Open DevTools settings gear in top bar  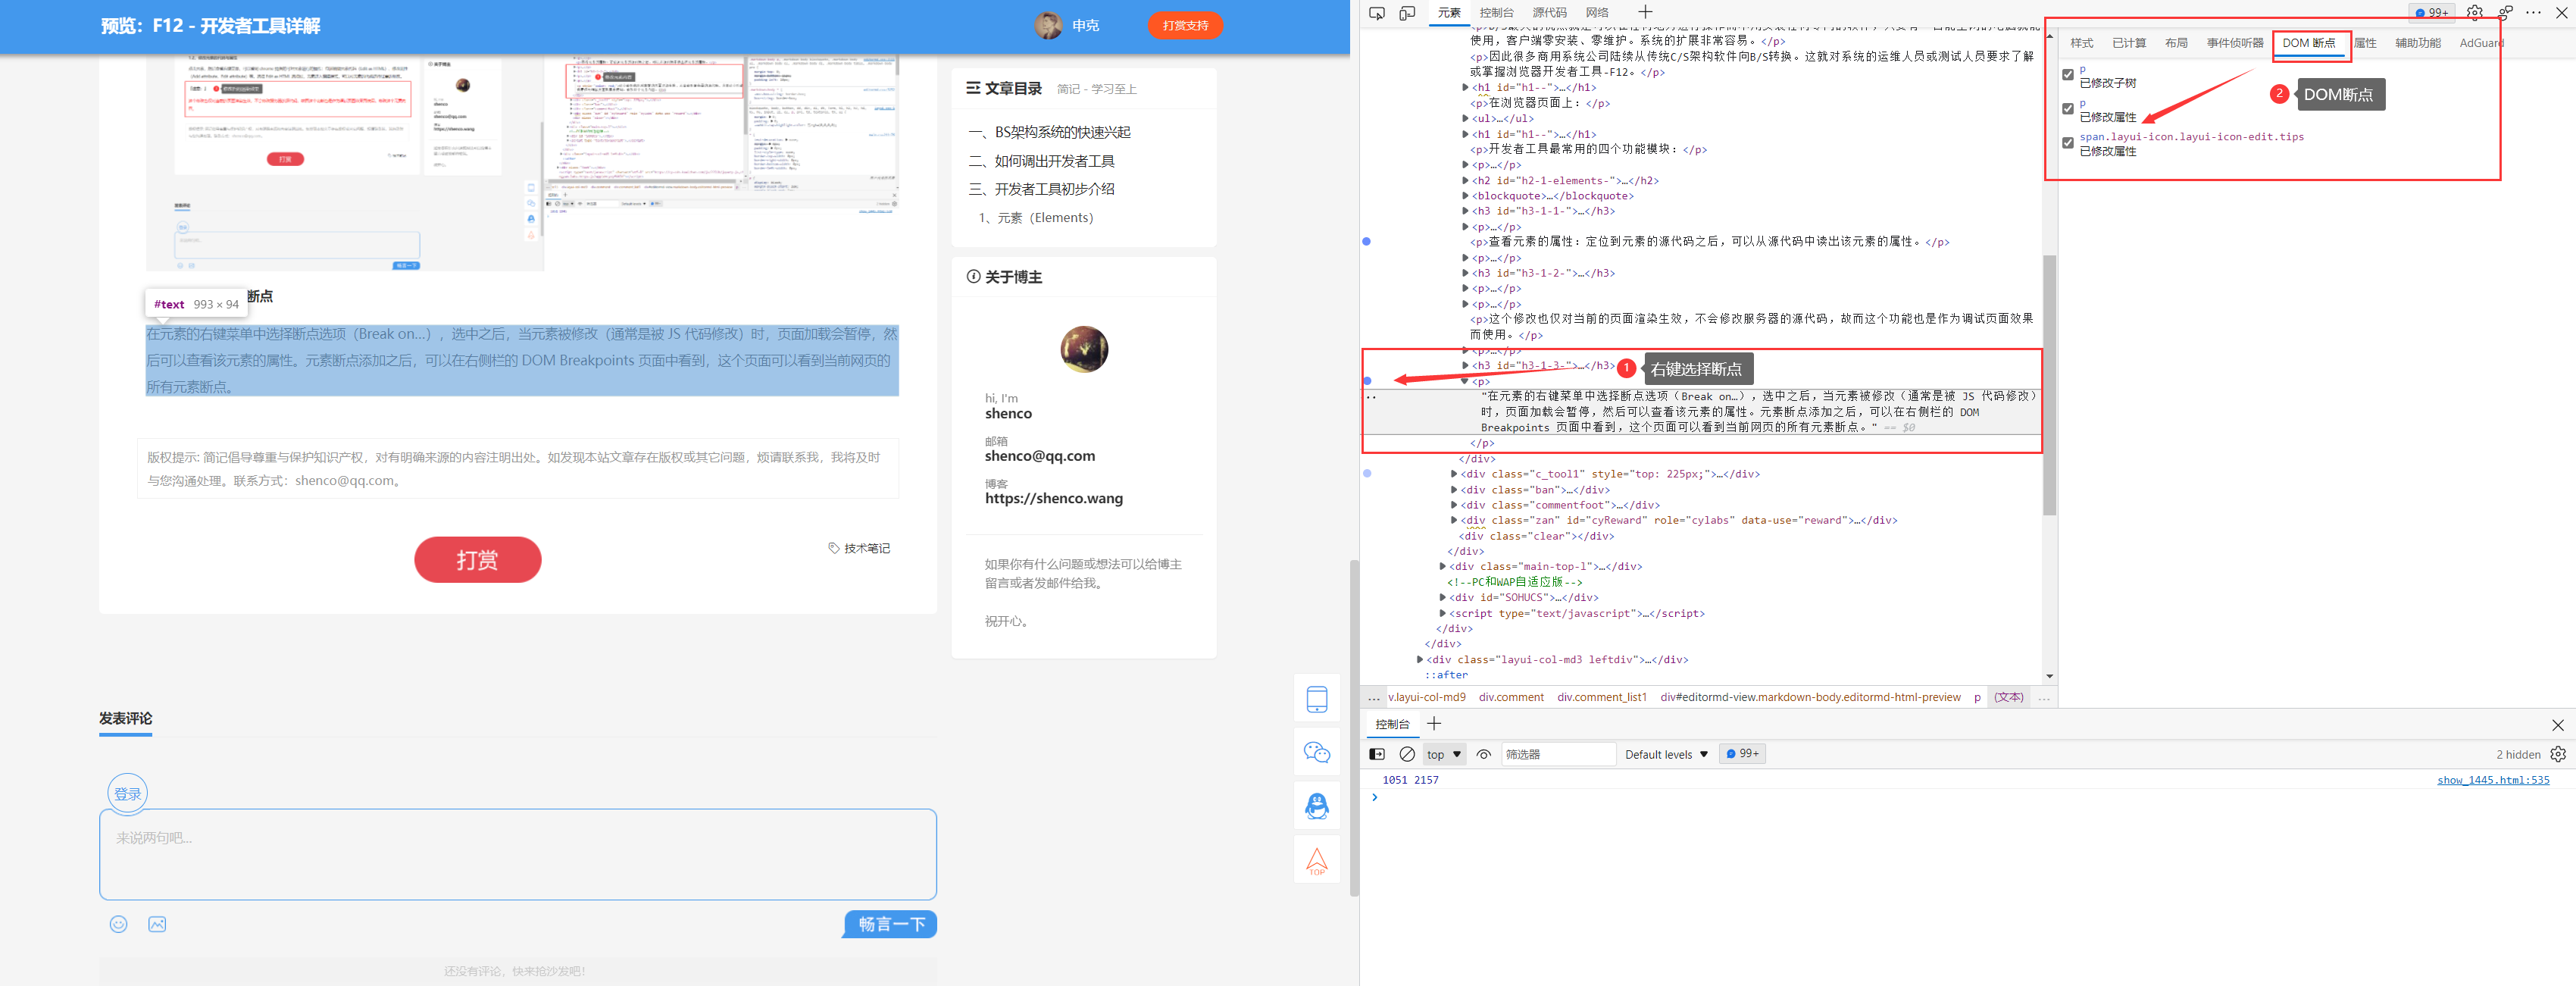pyautogui.click(x=2474, y=13)
